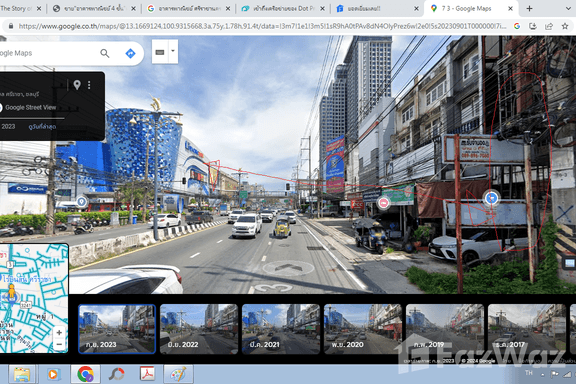Screen dimensions: 576x384
Task: Expand the input tool dropdown arrow
Action: pos(173,51)
